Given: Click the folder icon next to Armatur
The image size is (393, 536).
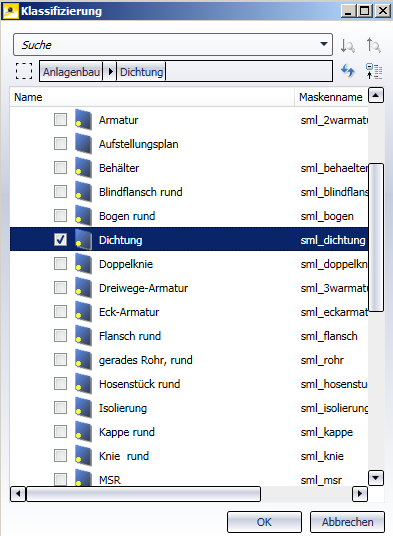Looking at the screenshot, I should 84,120.
